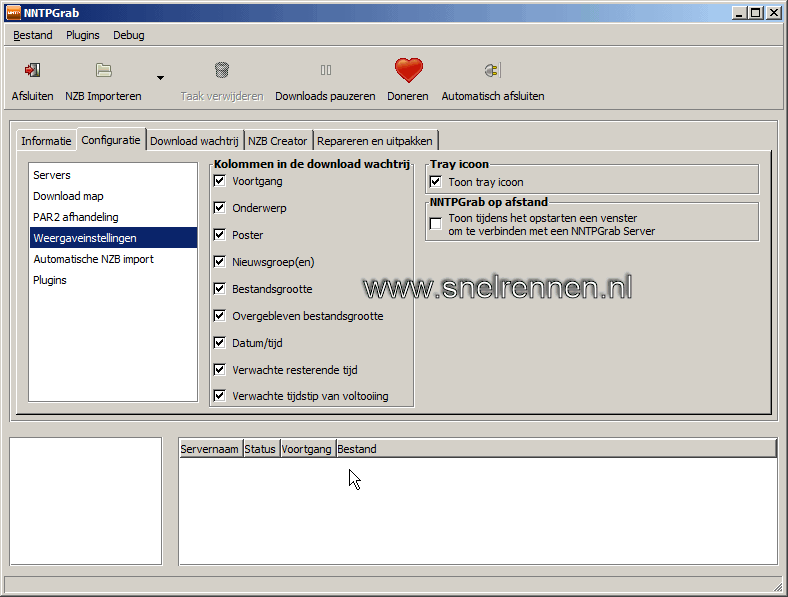Click the Downloads pauzeren pause icon
Viewport: 788px width, 597px height.
326,70
